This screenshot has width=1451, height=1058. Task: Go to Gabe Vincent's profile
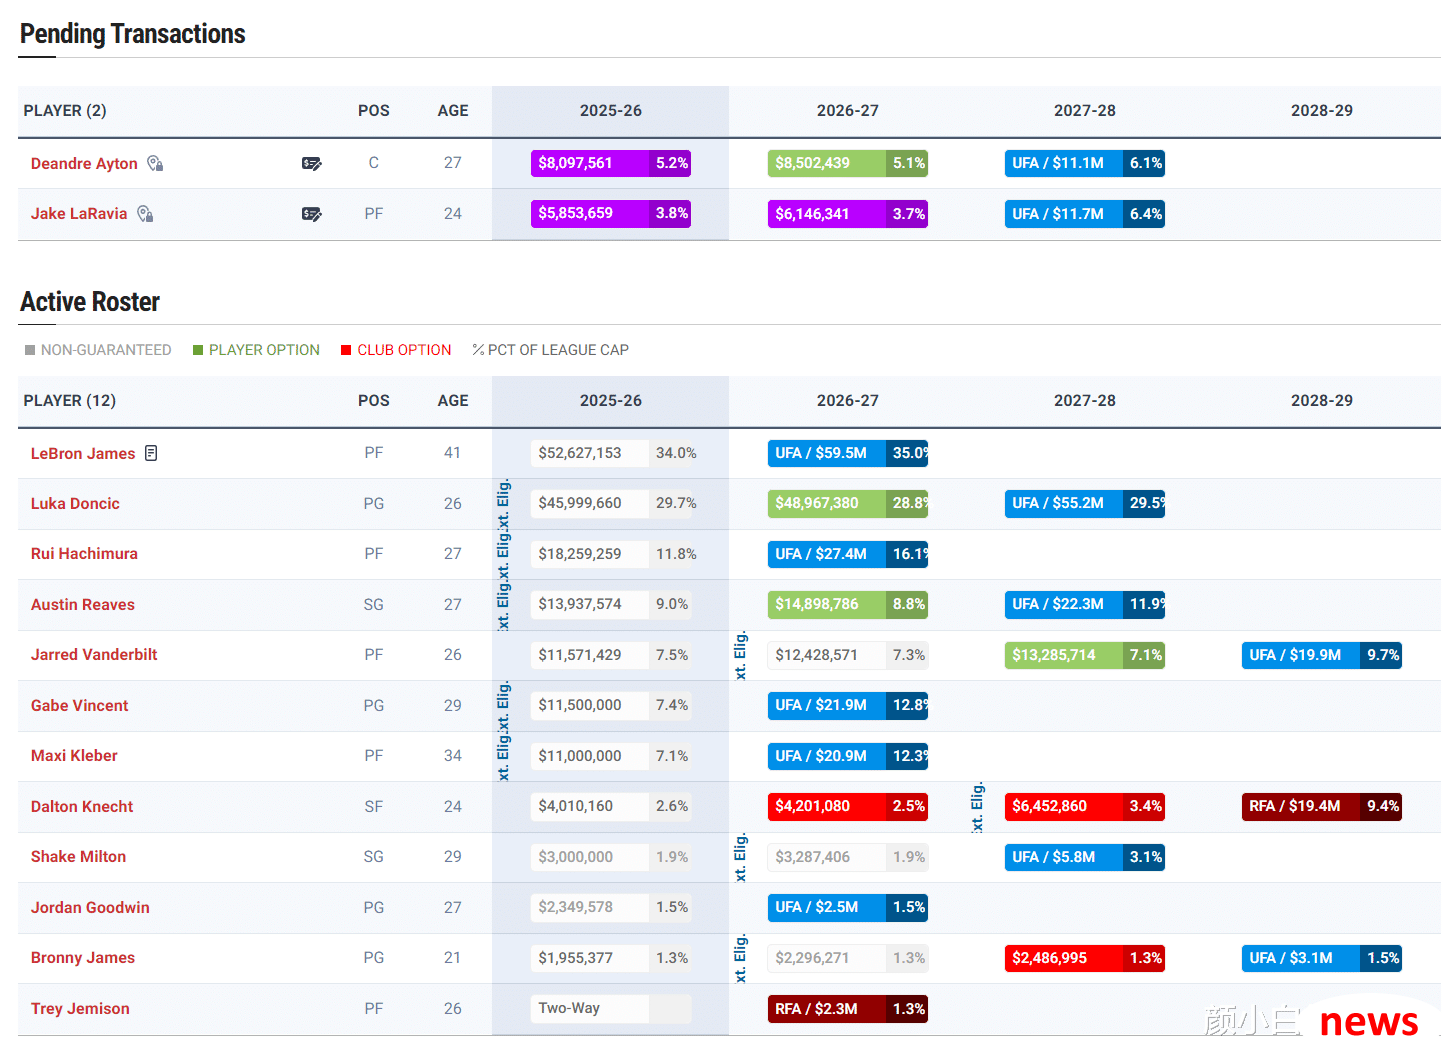[x=80, y=705]
